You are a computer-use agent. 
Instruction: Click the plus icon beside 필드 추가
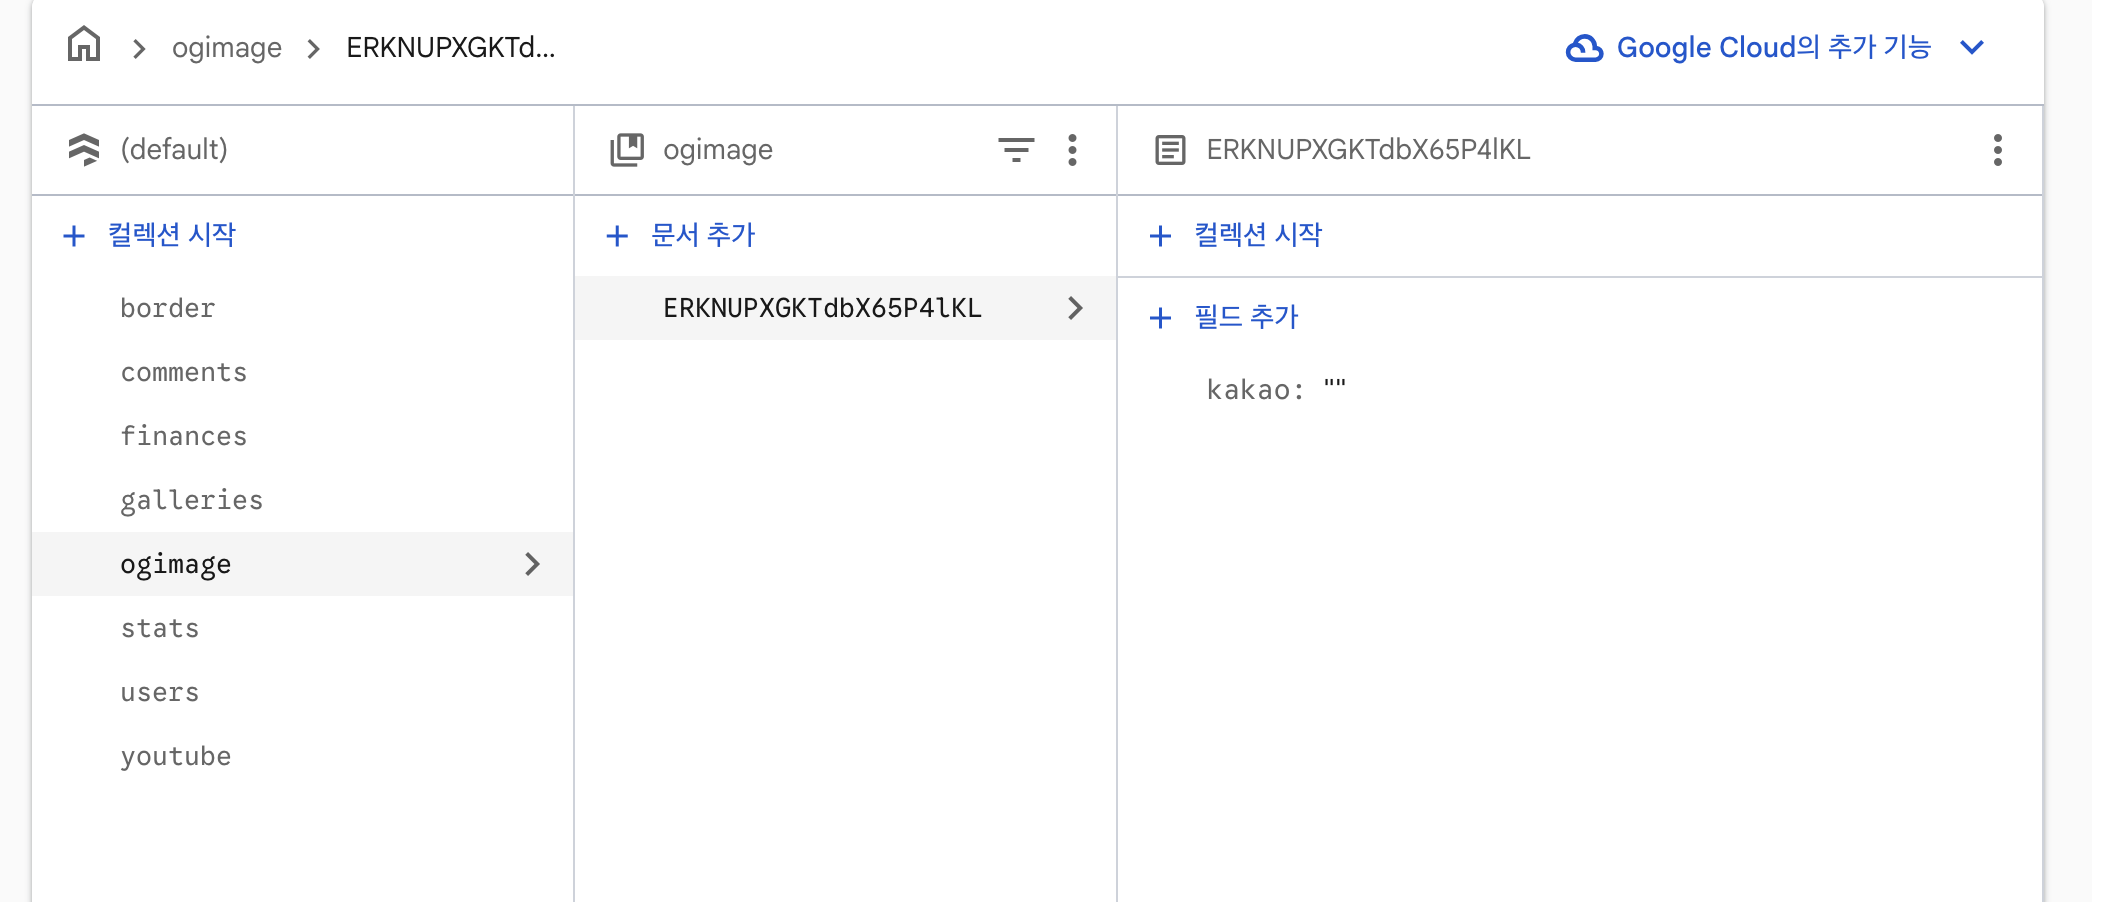pyautogui.click(x=1160, y=318)
